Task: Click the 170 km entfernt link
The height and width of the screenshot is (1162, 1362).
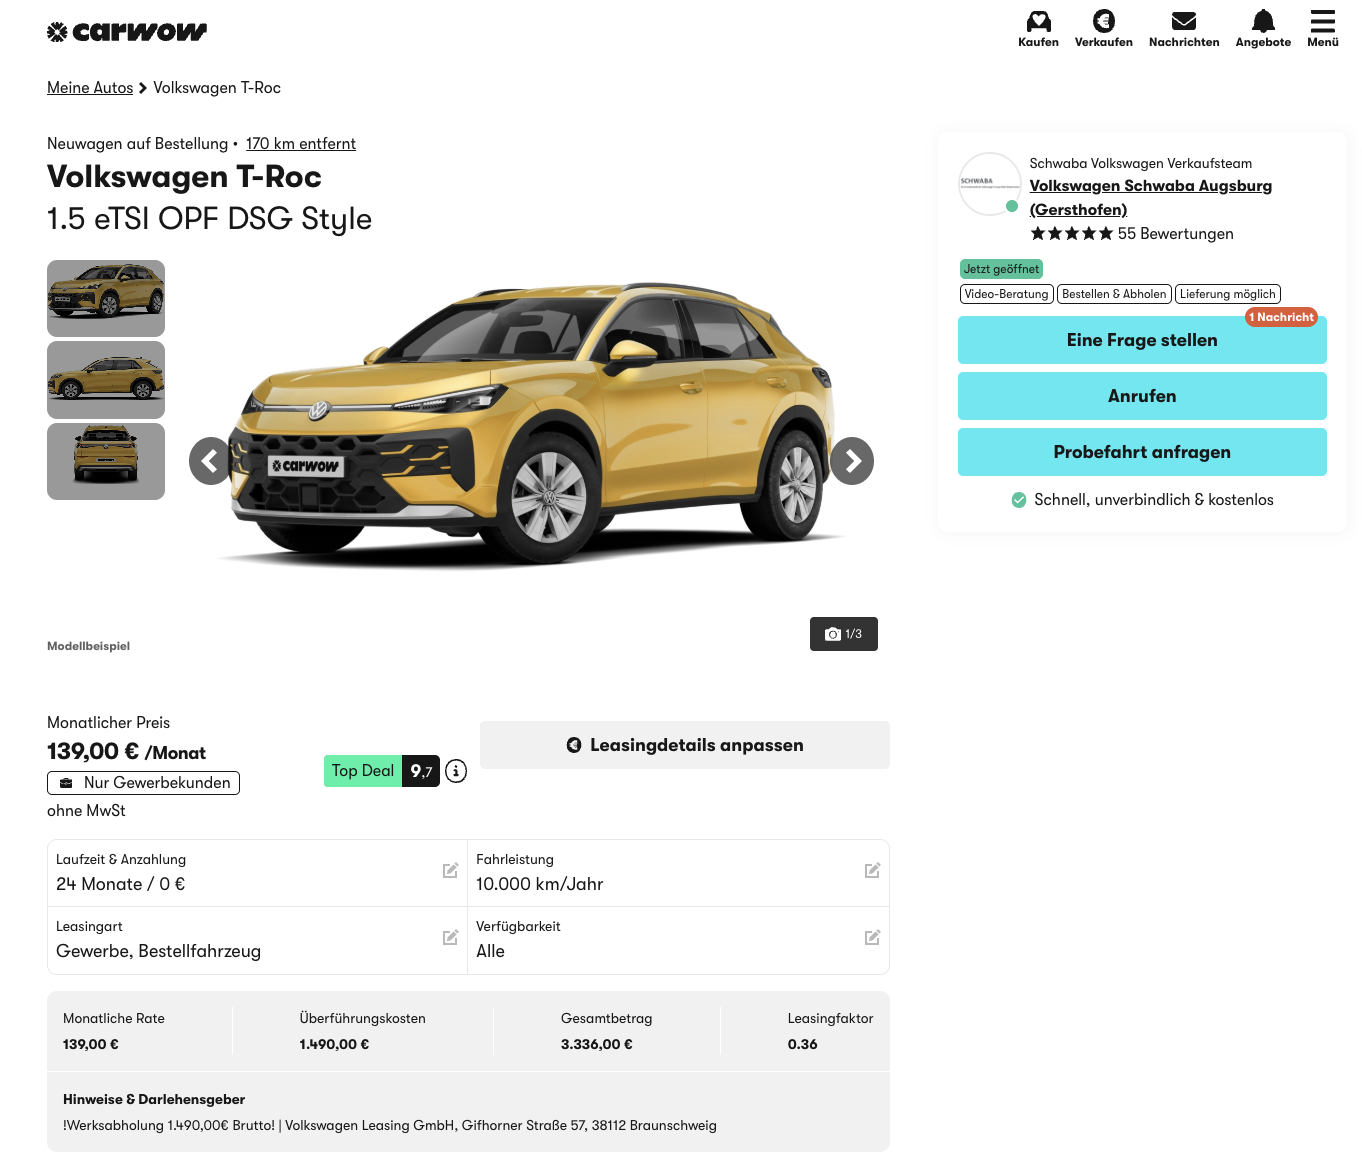Action: coord(300,144)
